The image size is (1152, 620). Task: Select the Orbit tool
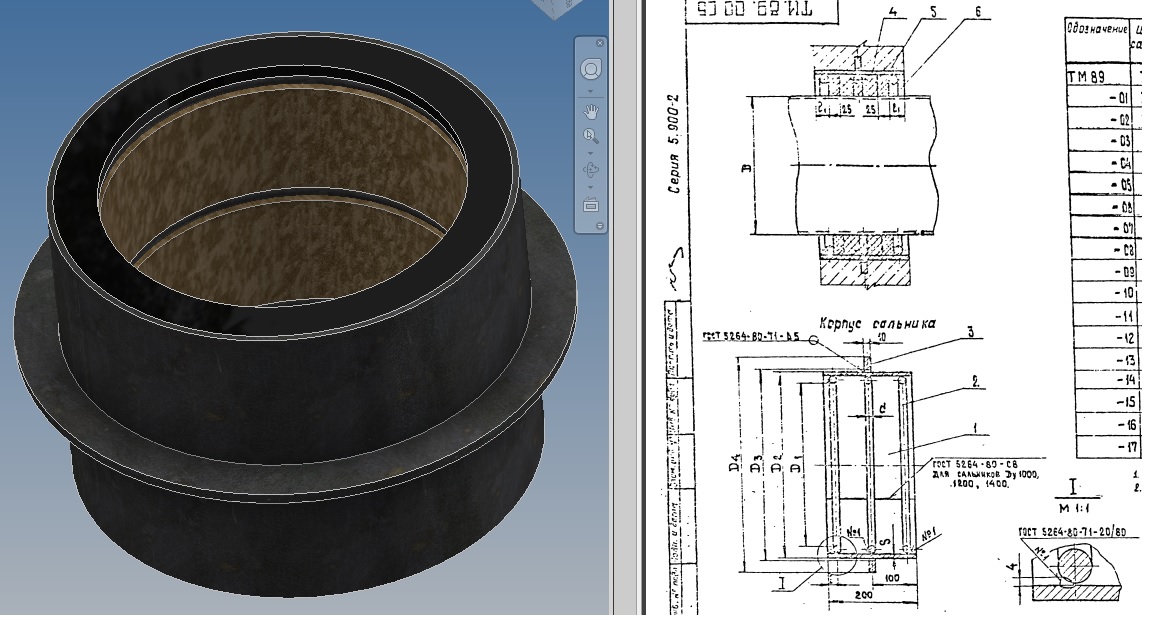[x=591, y=170]
